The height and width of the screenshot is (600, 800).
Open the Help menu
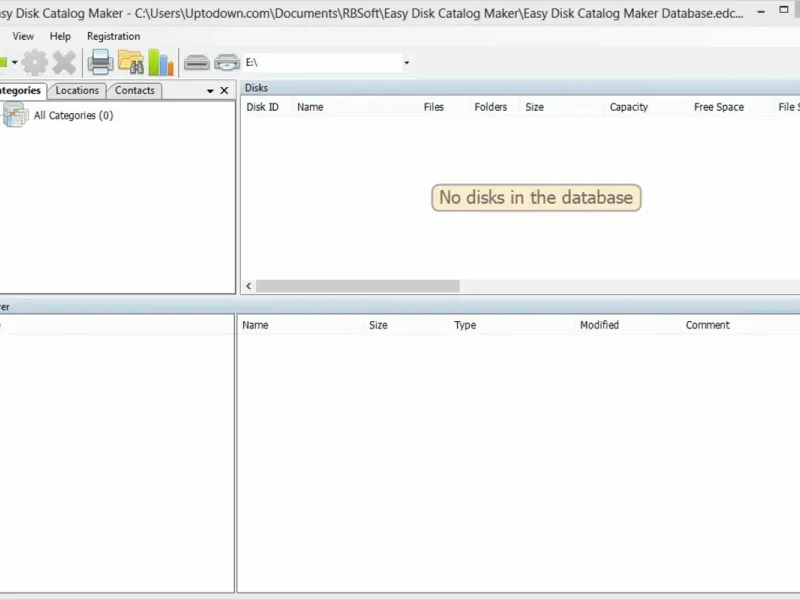tap(60, 36)
